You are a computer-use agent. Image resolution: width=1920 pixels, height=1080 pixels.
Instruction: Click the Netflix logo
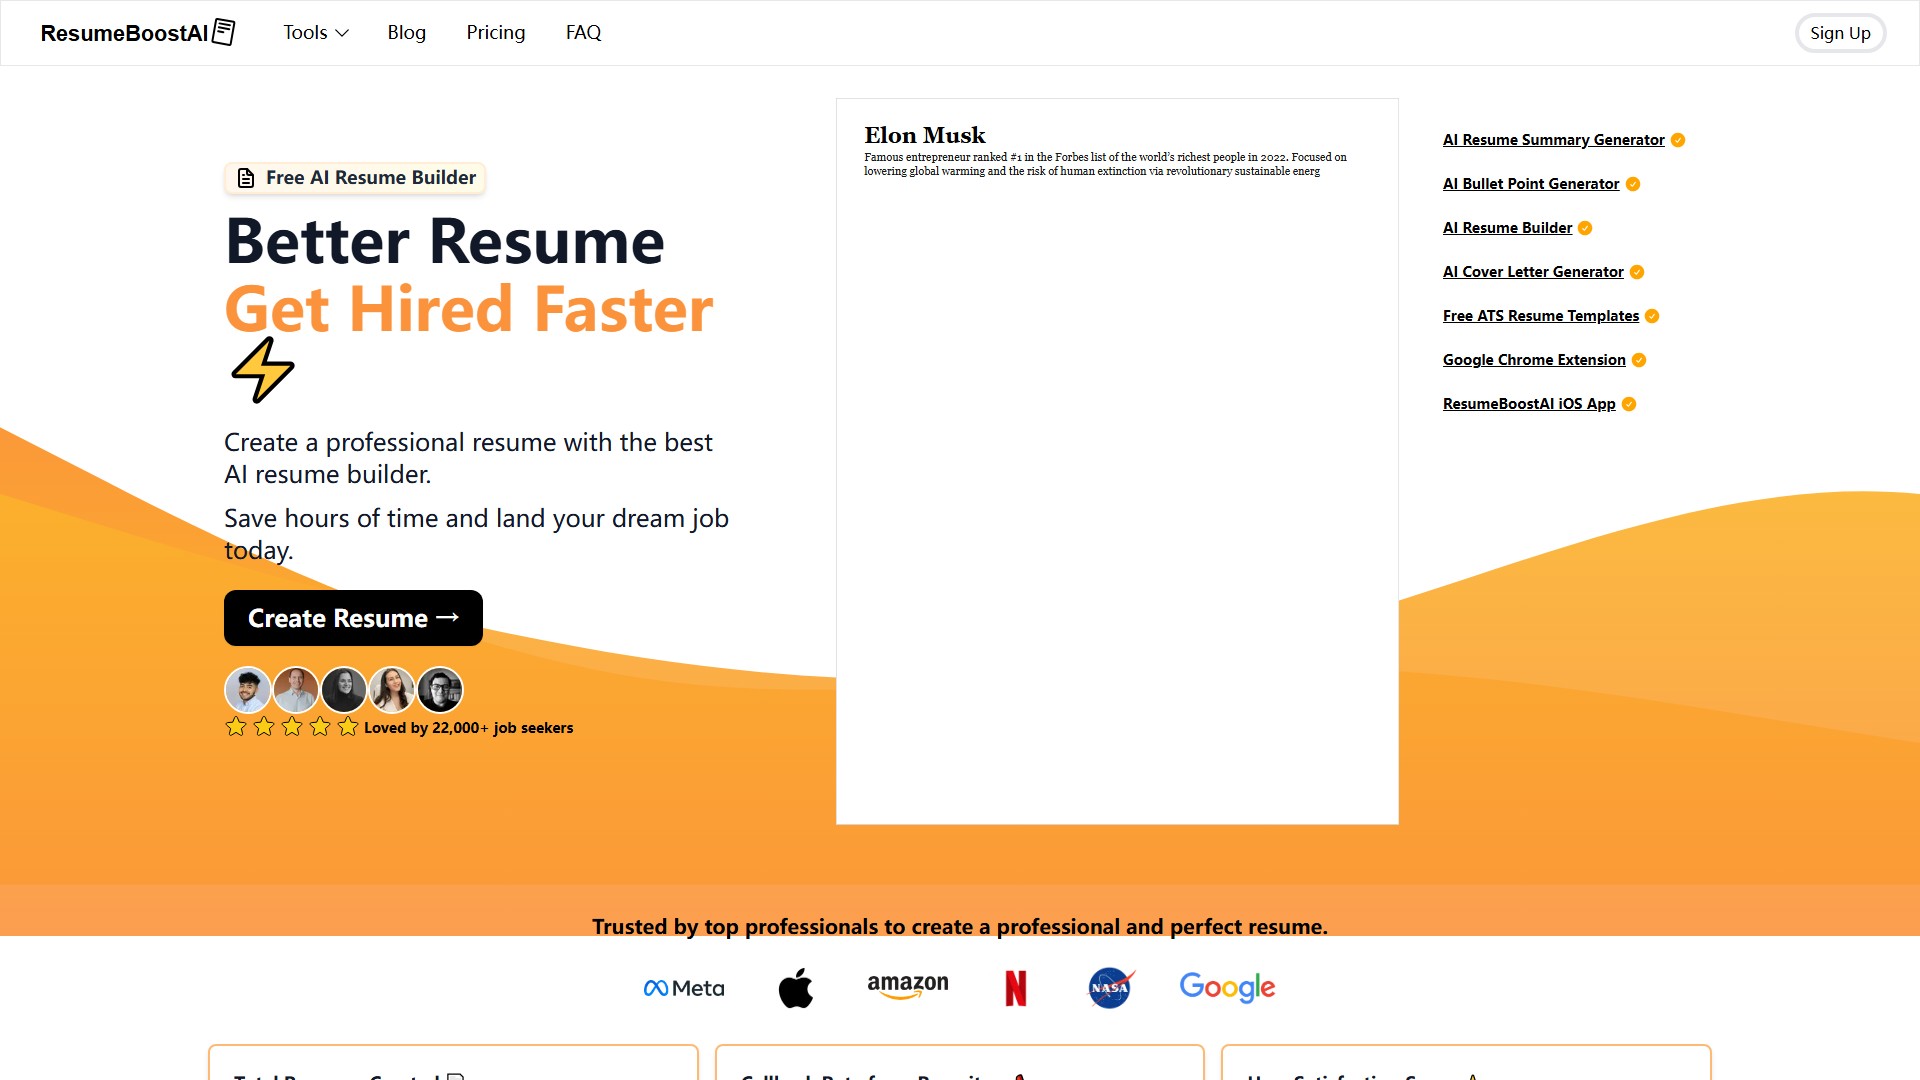pyautogui.click(x=1016, y=987)
